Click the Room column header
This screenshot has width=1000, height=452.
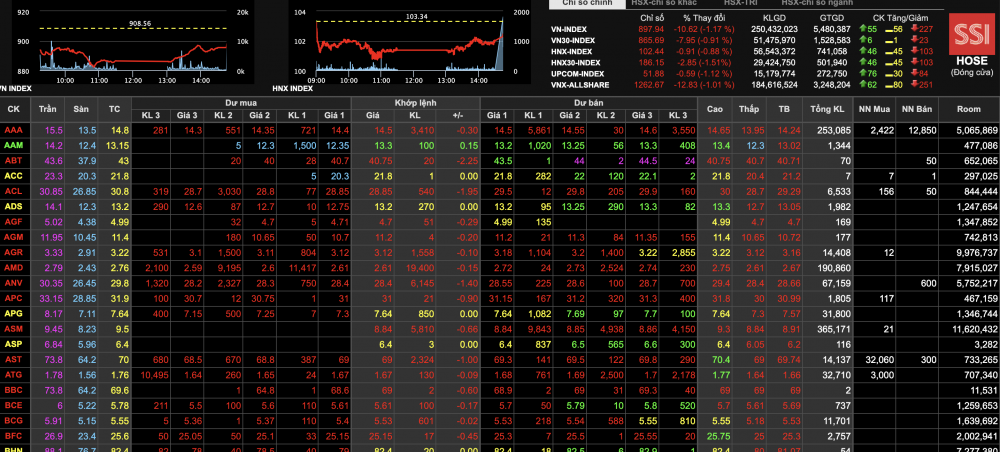968,108
